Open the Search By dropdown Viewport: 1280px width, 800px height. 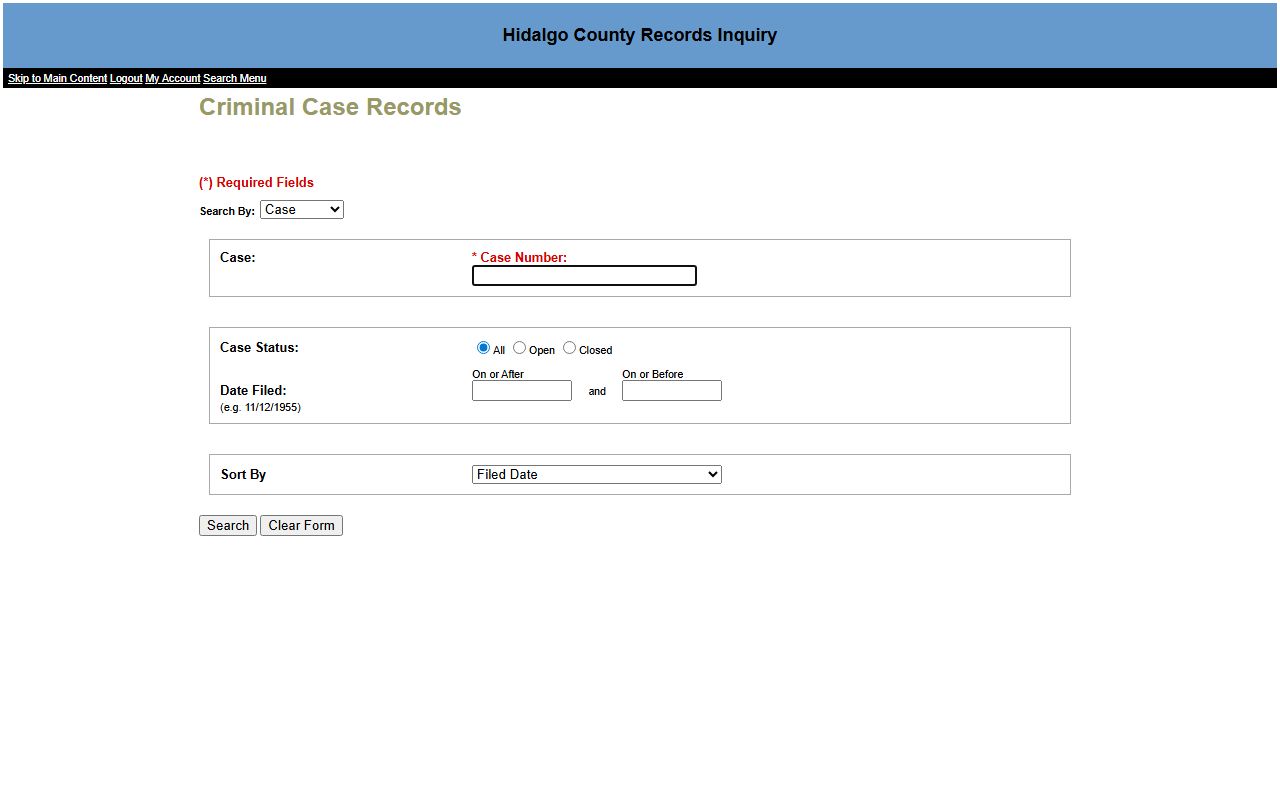(x=302, y=210)
